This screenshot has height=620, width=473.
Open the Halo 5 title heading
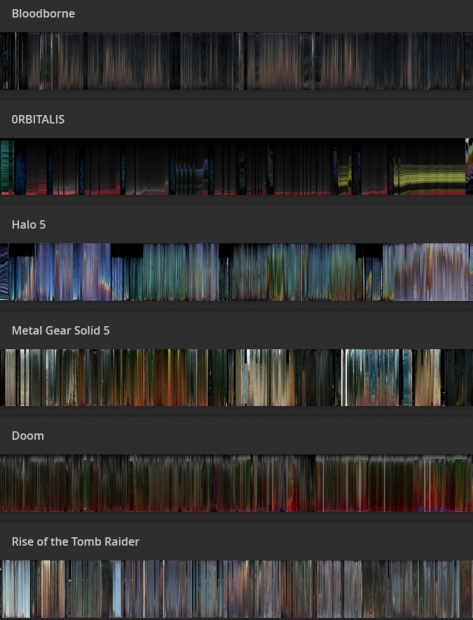click(x=28, y=225)
